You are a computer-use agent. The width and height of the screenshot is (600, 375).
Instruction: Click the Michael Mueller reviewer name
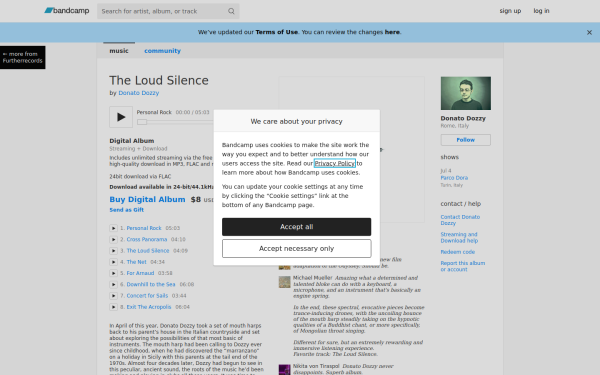tap(313, 278)
